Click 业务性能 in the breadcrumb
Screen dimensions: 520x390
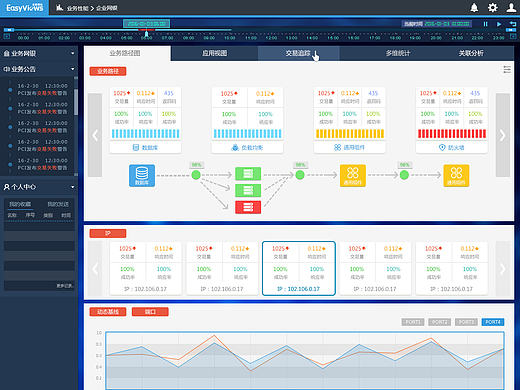click(x=78, y=8)
